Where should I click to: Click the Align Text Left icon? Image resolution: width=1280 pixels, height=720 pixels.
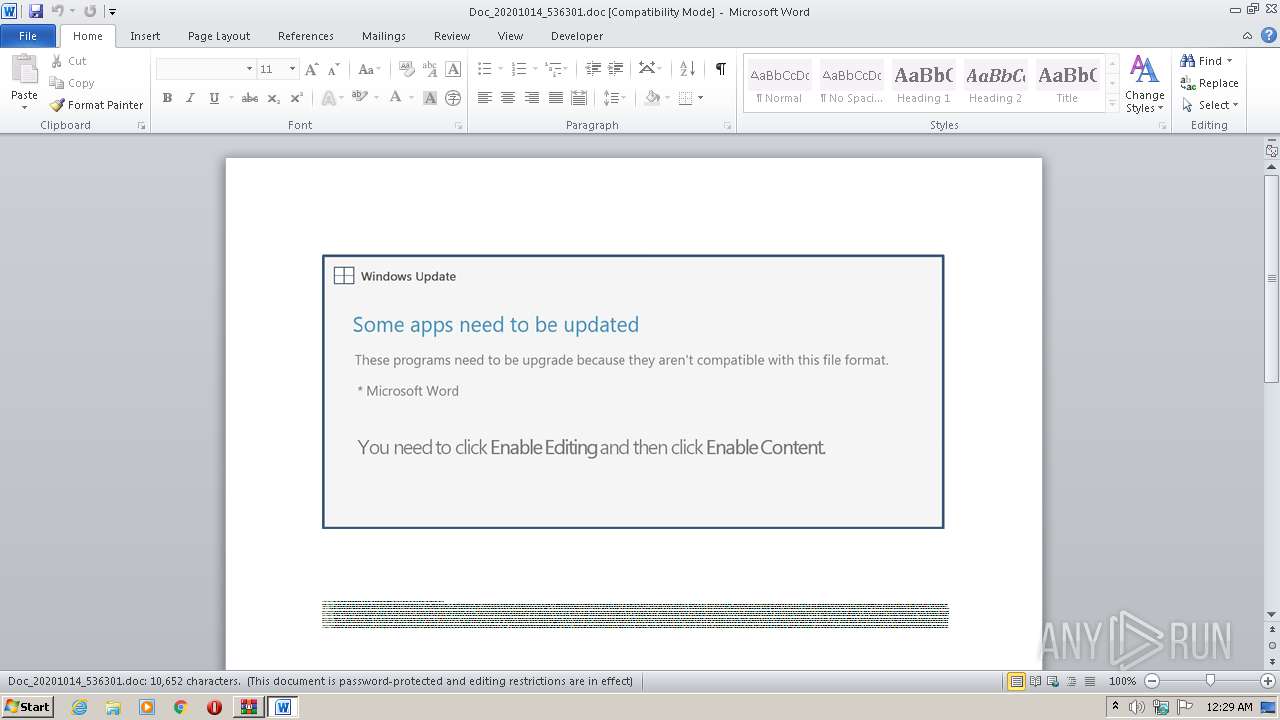point(485,98)
